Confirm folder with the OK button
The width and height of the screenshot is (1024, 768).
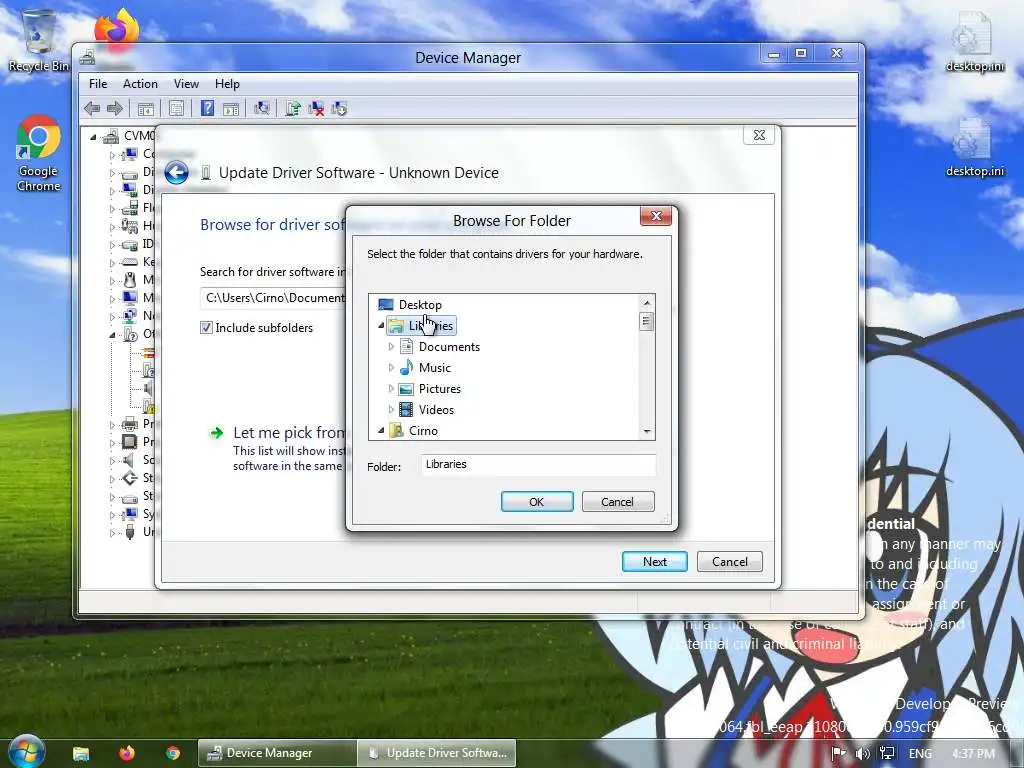click(537, 502)
